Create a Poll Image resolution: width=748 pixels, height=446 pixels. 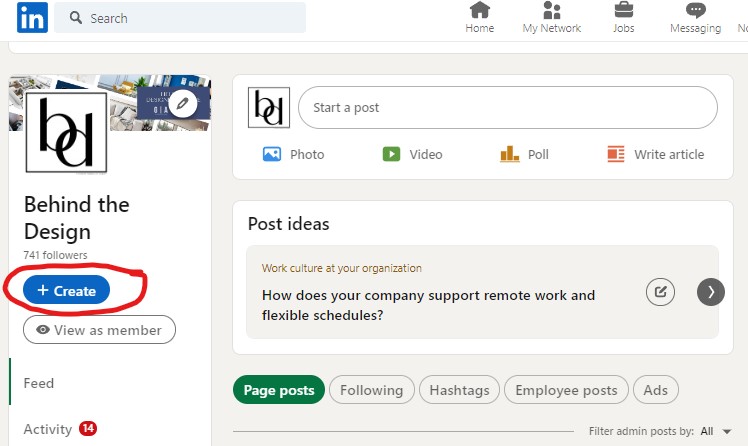(524, 155)
